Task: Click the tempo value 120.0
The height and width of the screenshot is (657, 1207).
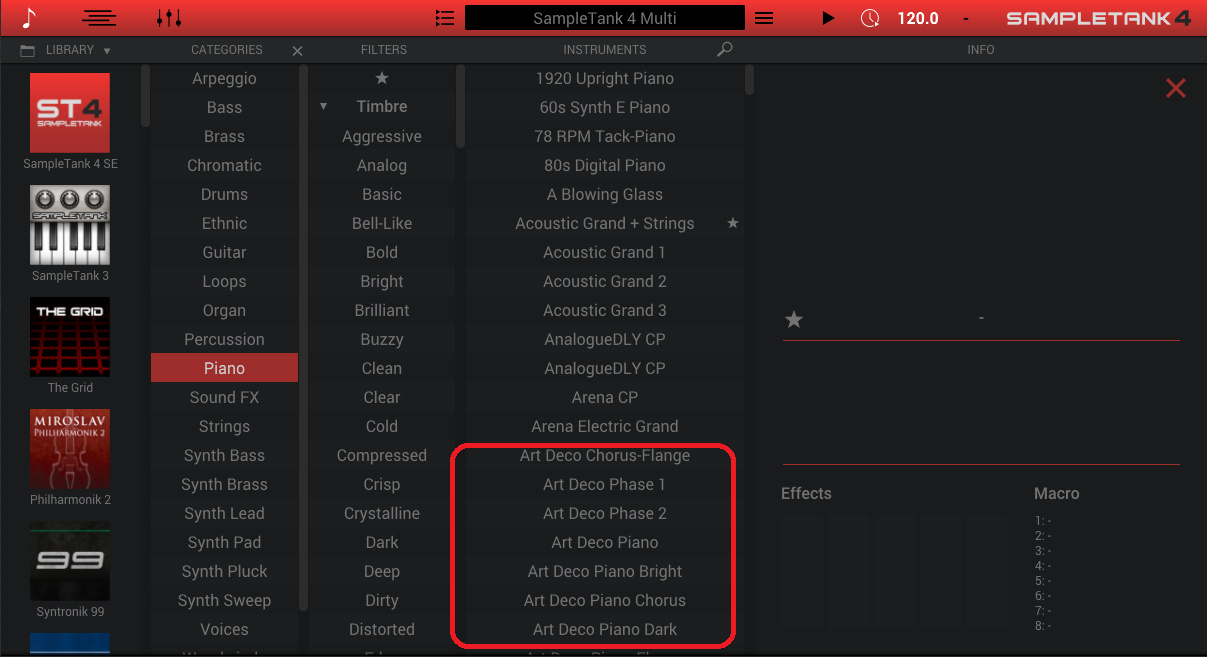Action: [x=918, y=18]
